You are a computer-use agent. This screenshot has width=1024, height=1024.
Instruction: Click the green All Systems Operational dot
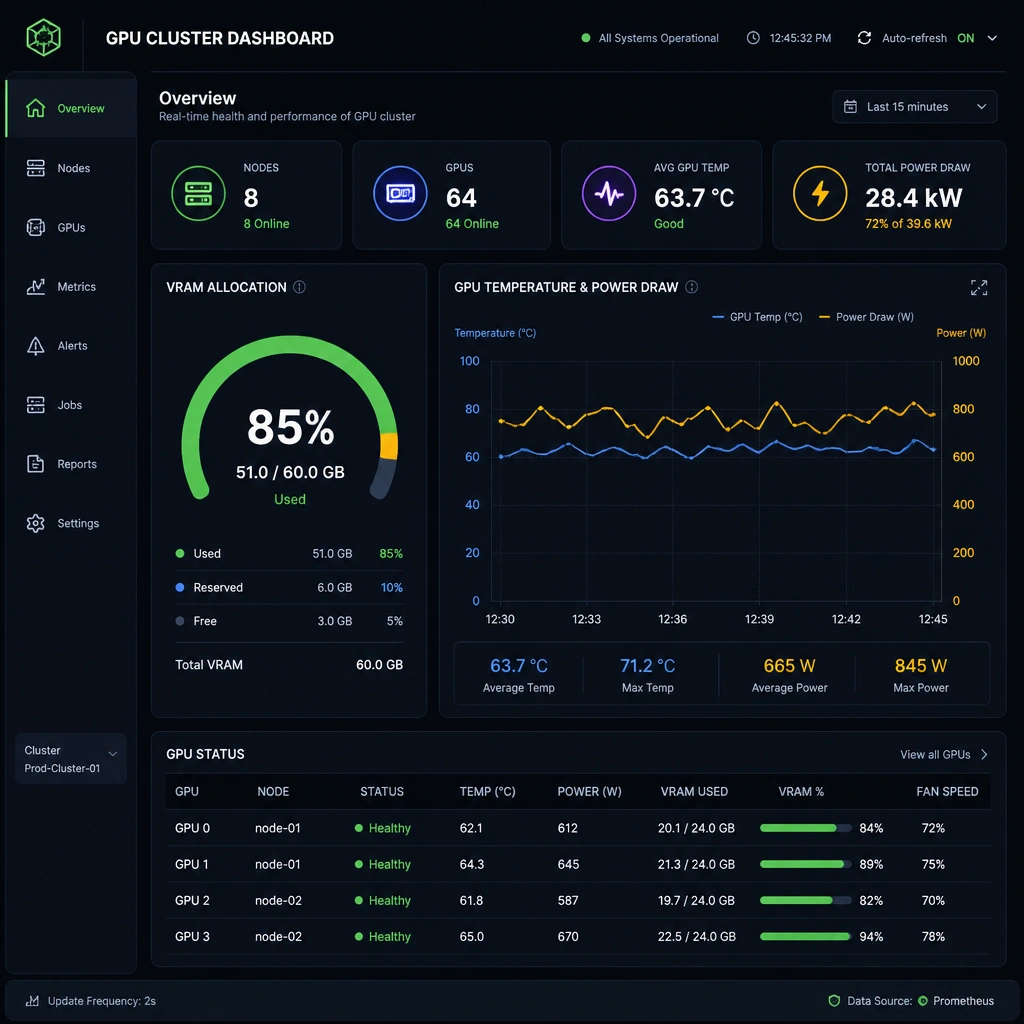(x=586, y=38)
